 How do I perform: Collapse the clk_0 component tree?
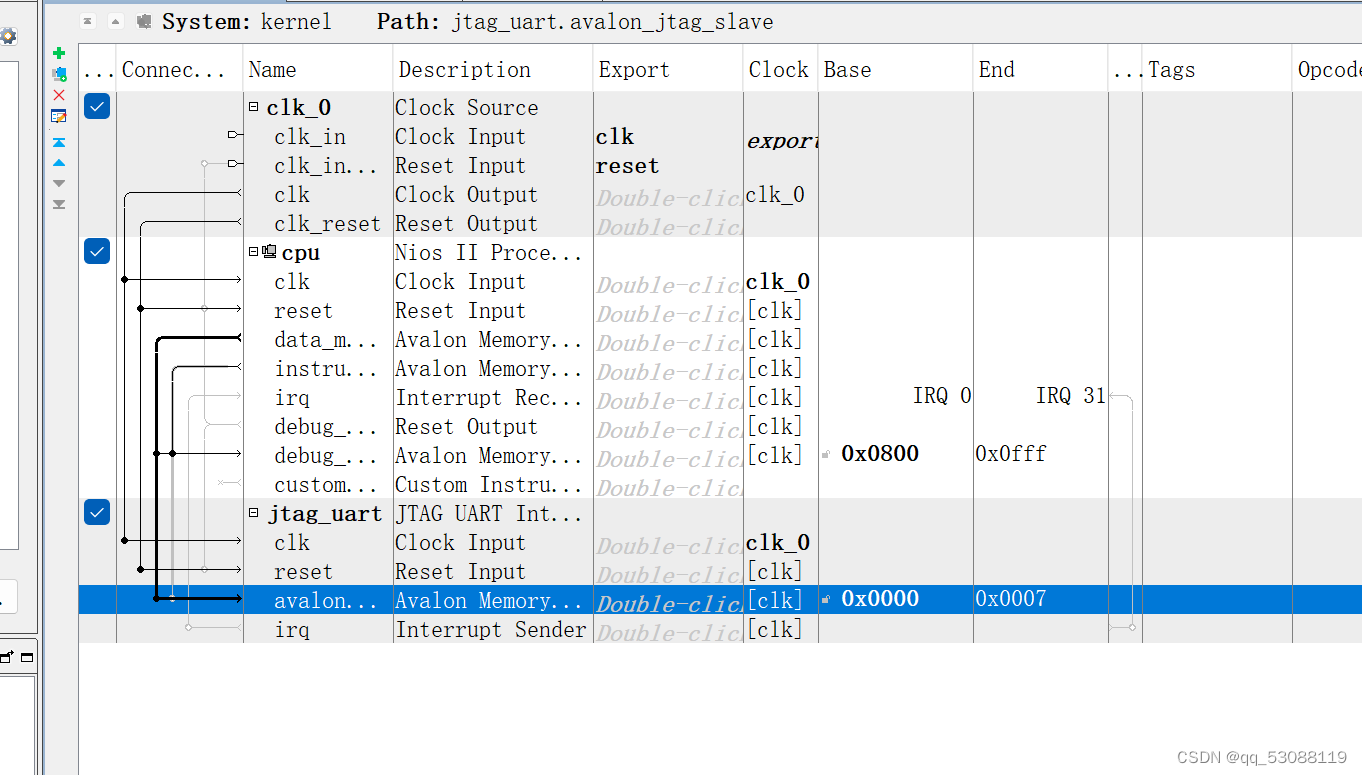tap(253, 106)
